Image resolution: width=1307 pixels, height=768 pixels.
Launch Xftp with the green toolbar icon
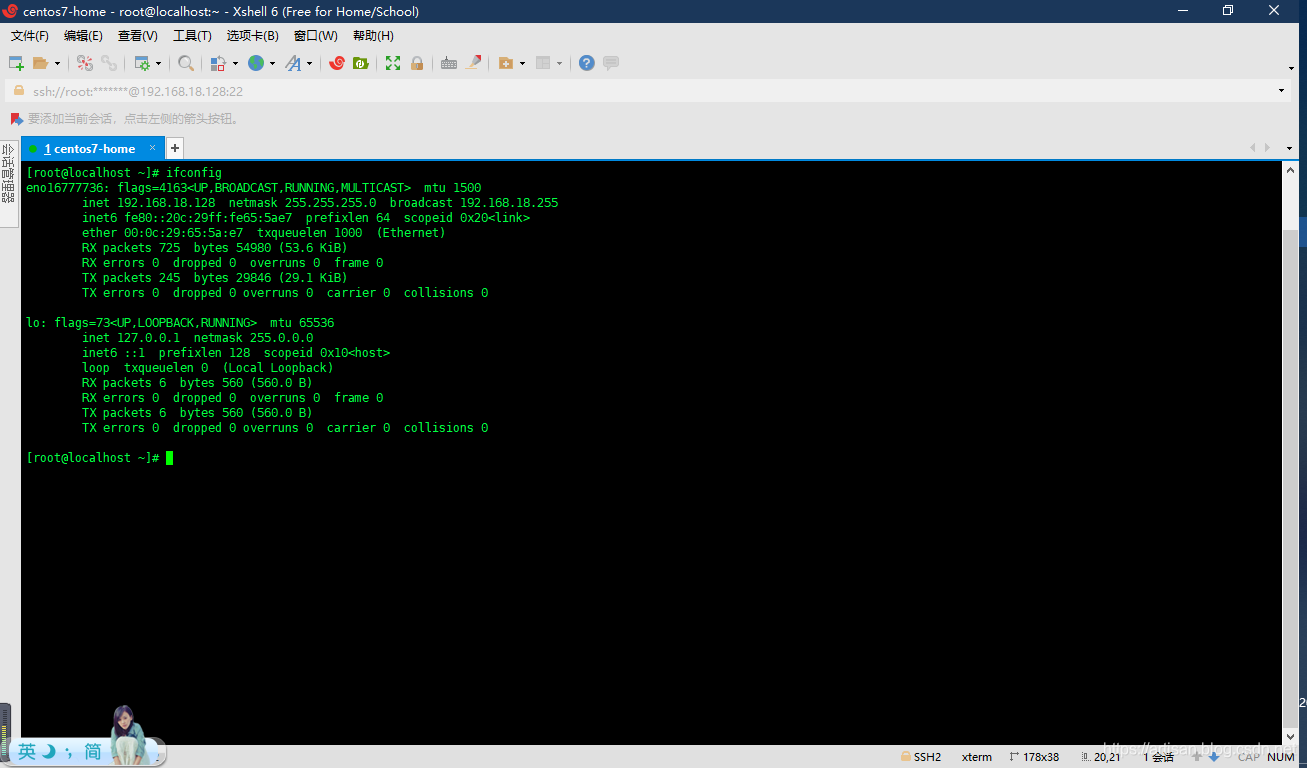pos(361,63)
